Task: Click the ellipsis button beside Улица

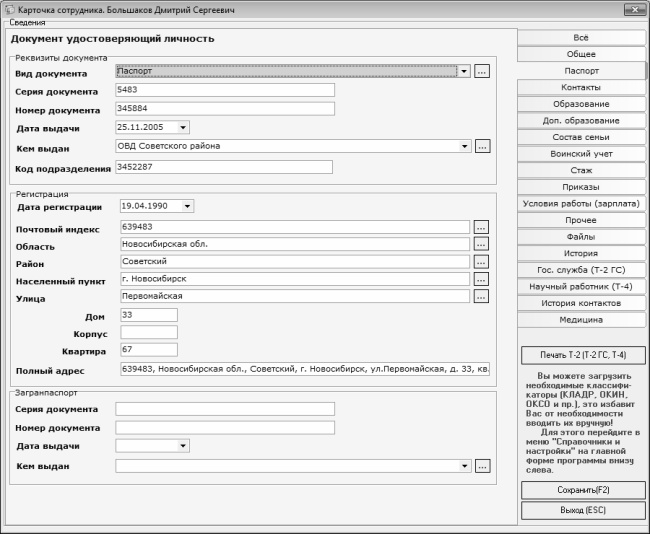Action: pos(481,296)
